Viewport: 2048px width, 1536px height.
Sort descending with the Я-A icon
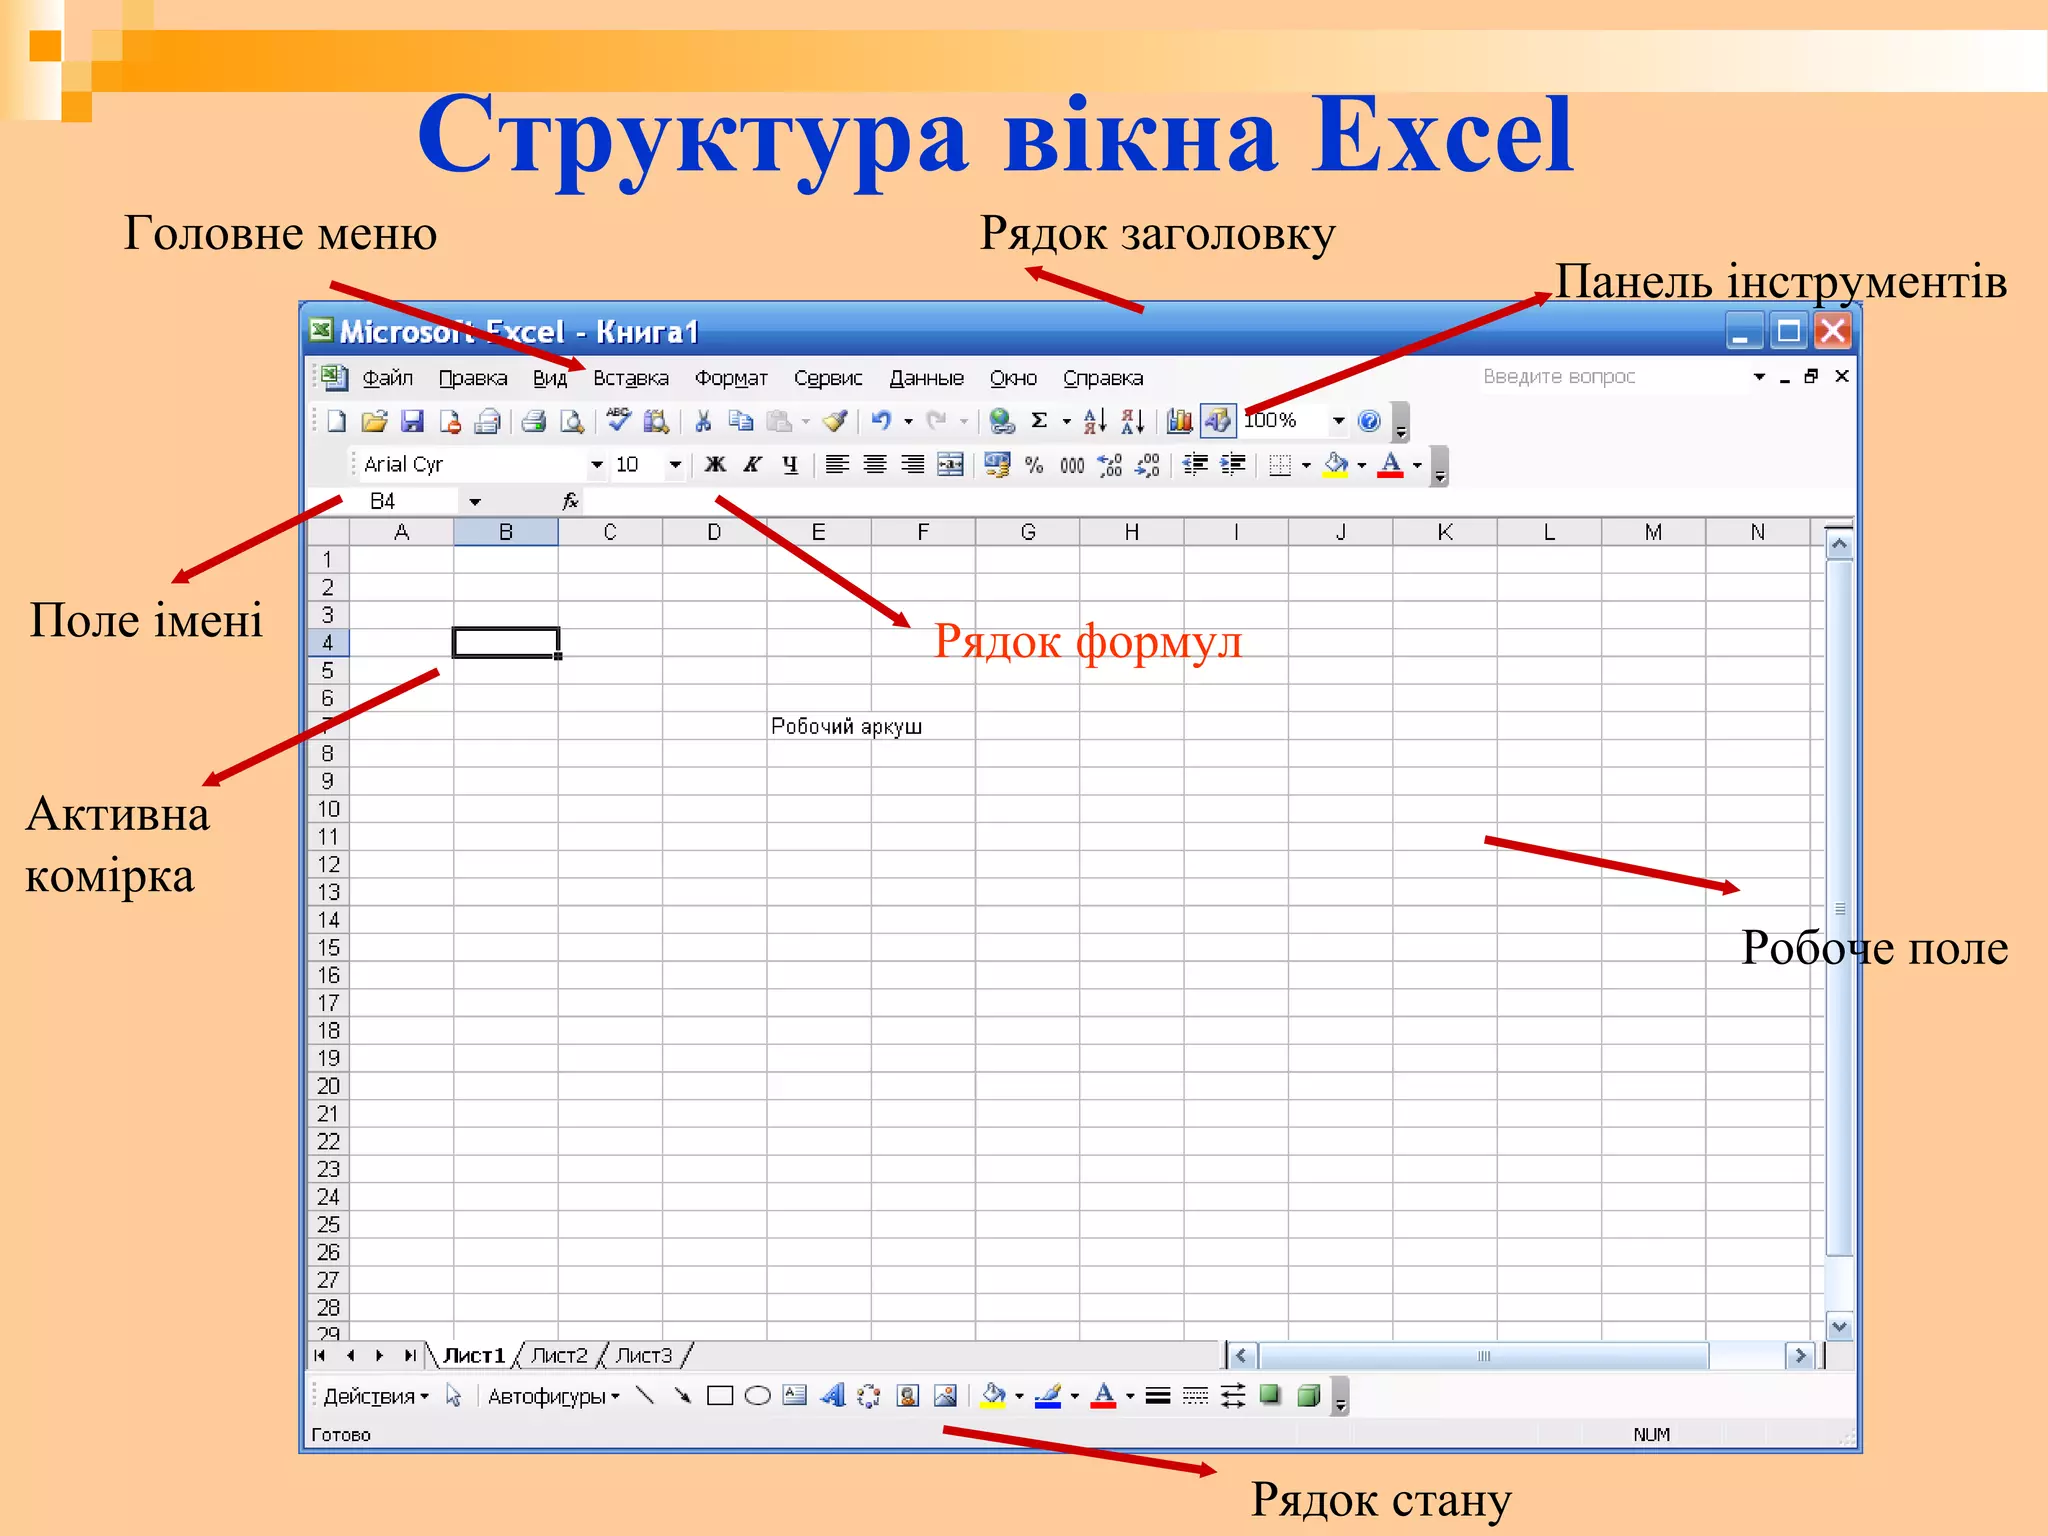point(1132,421)
